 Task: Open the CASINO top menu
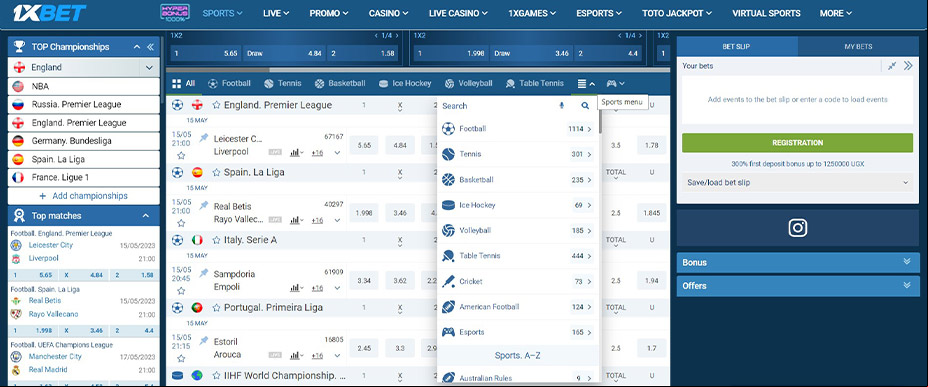click(x=388, y=13)
